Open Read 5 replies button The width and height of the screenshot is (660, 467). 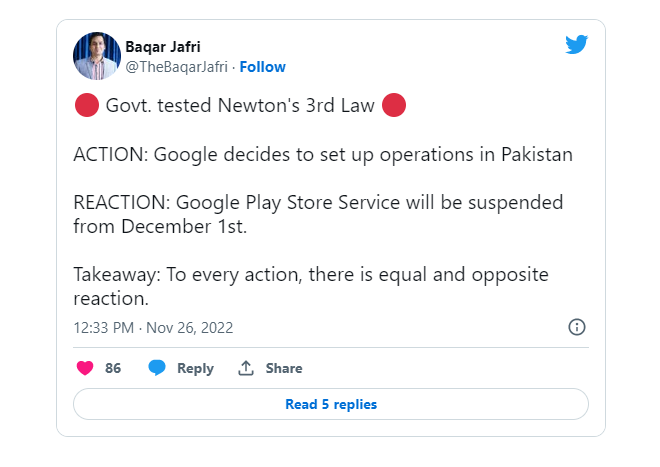(x=331, y=404)
